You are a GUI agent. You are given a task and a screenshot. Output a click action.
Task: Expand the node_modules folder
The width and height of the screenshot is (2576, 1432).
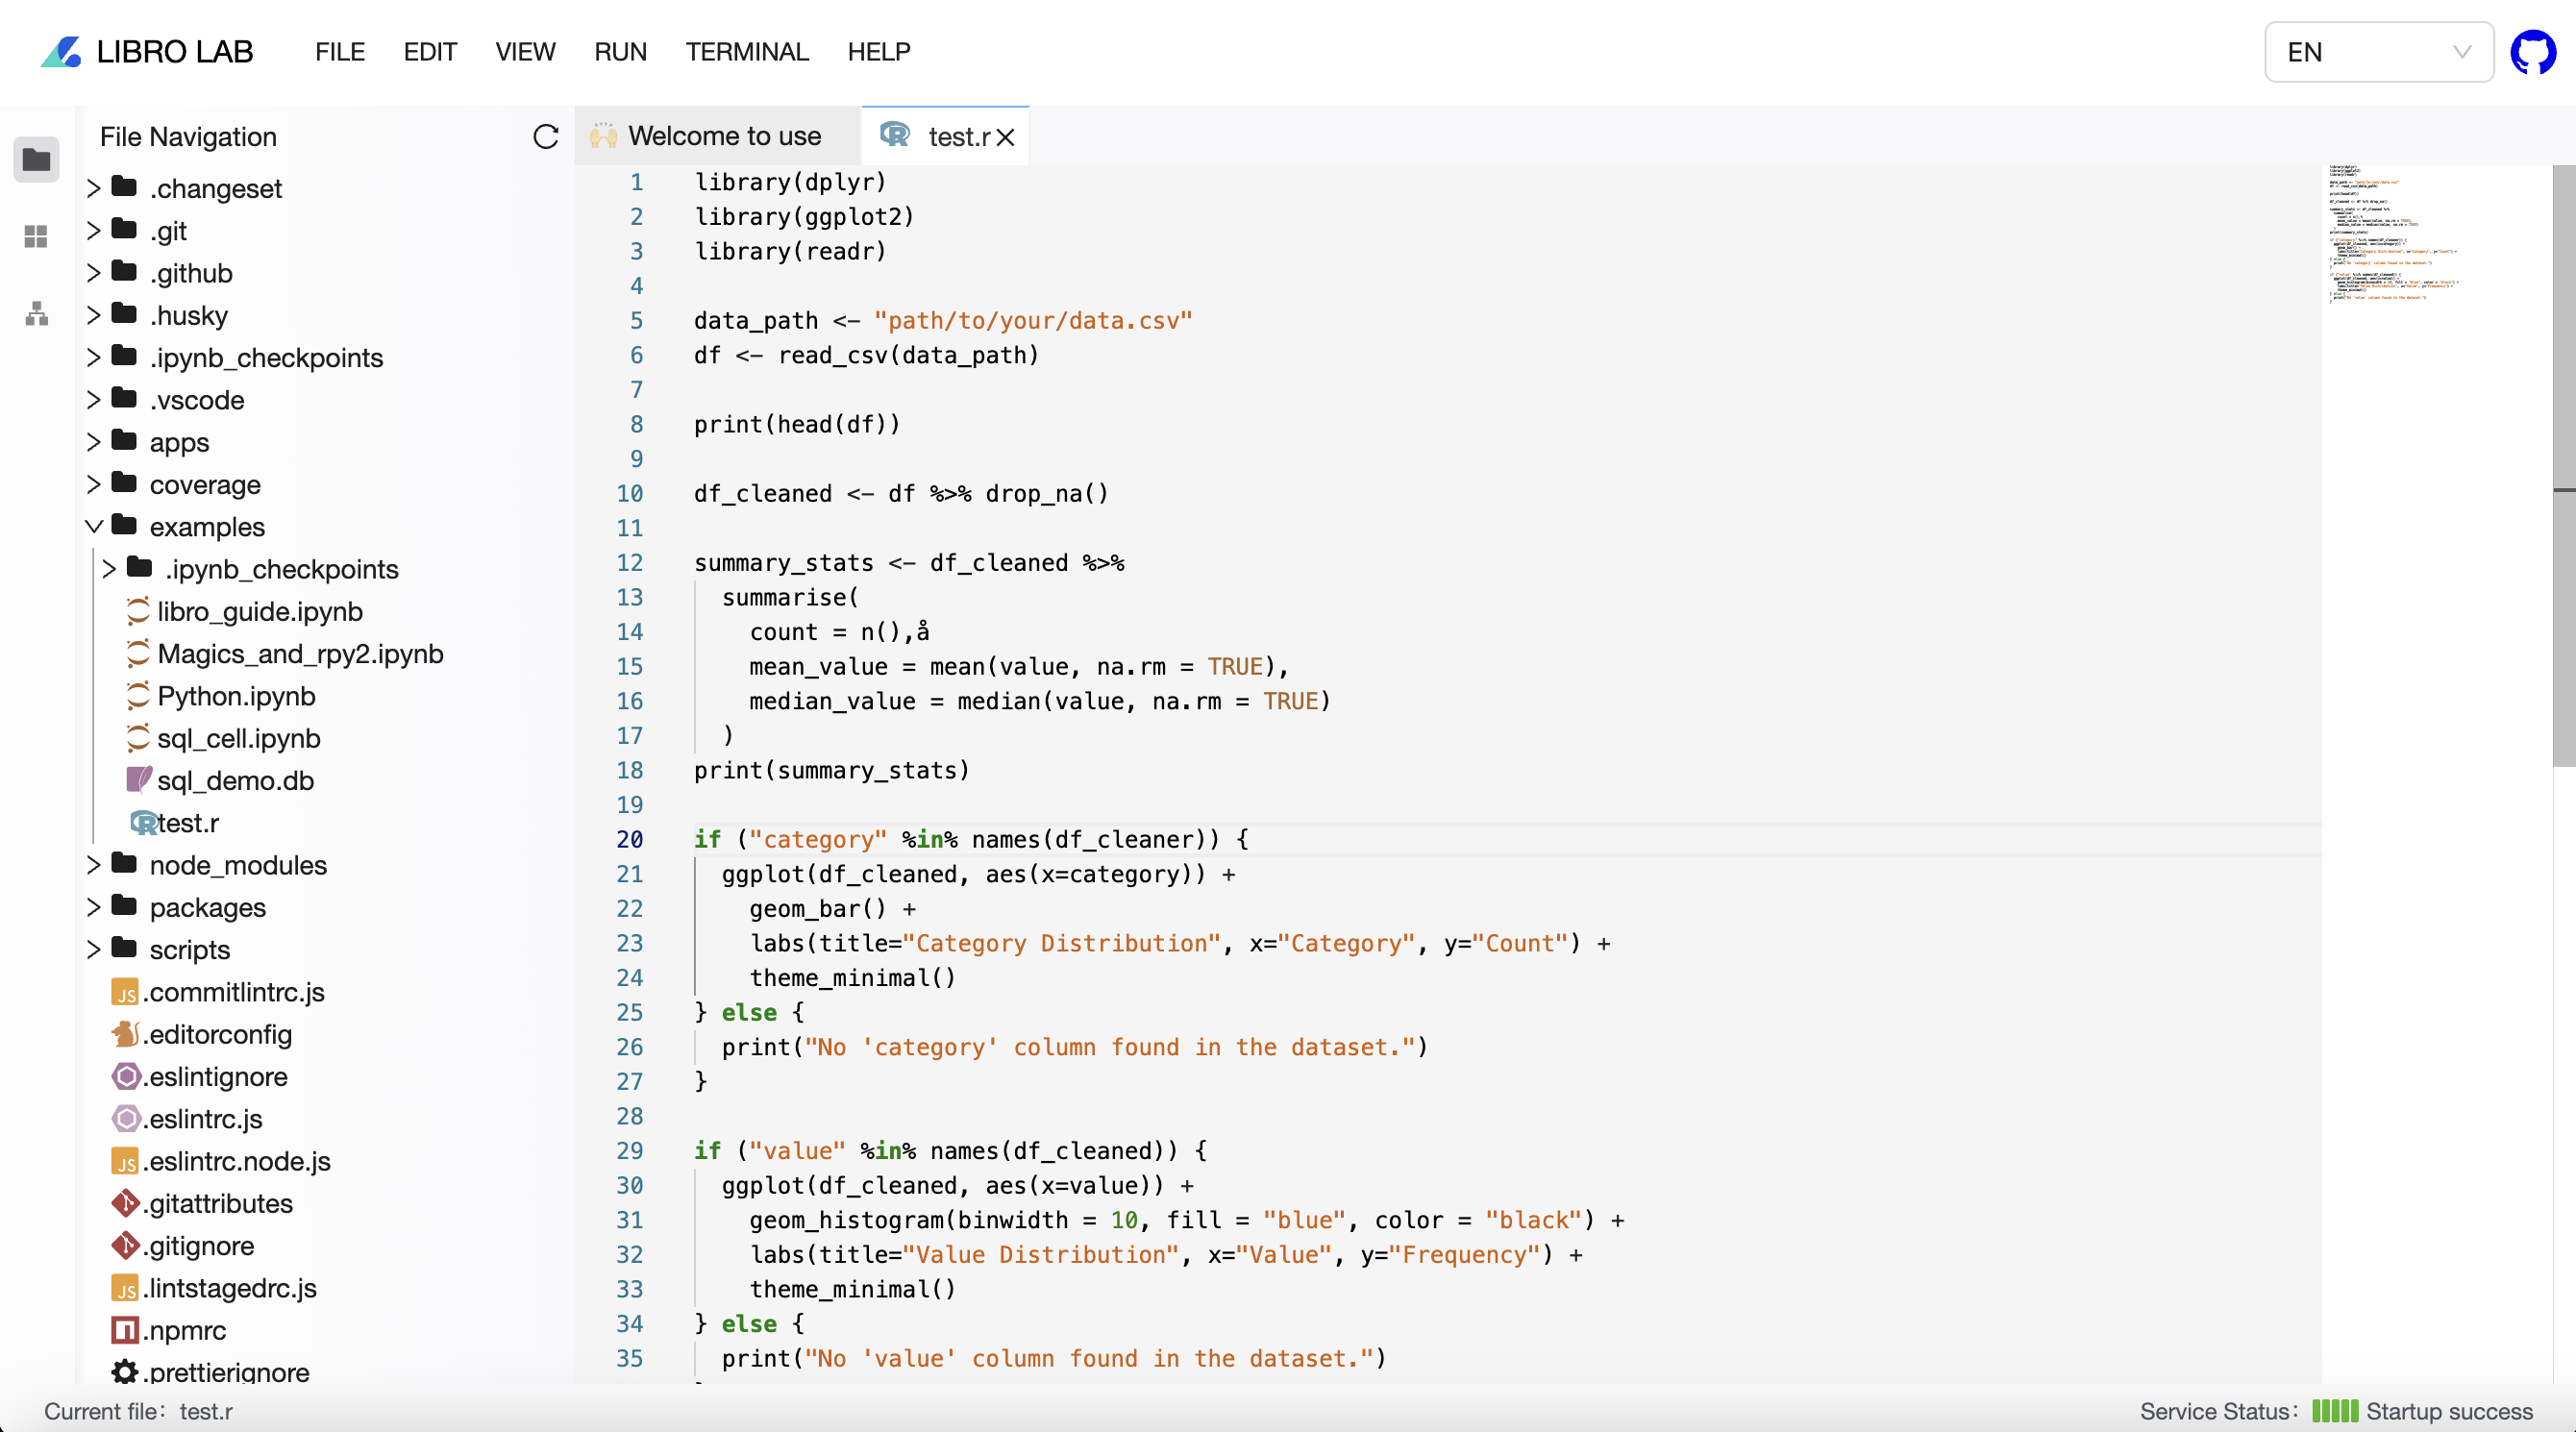[x=94, y=865]
